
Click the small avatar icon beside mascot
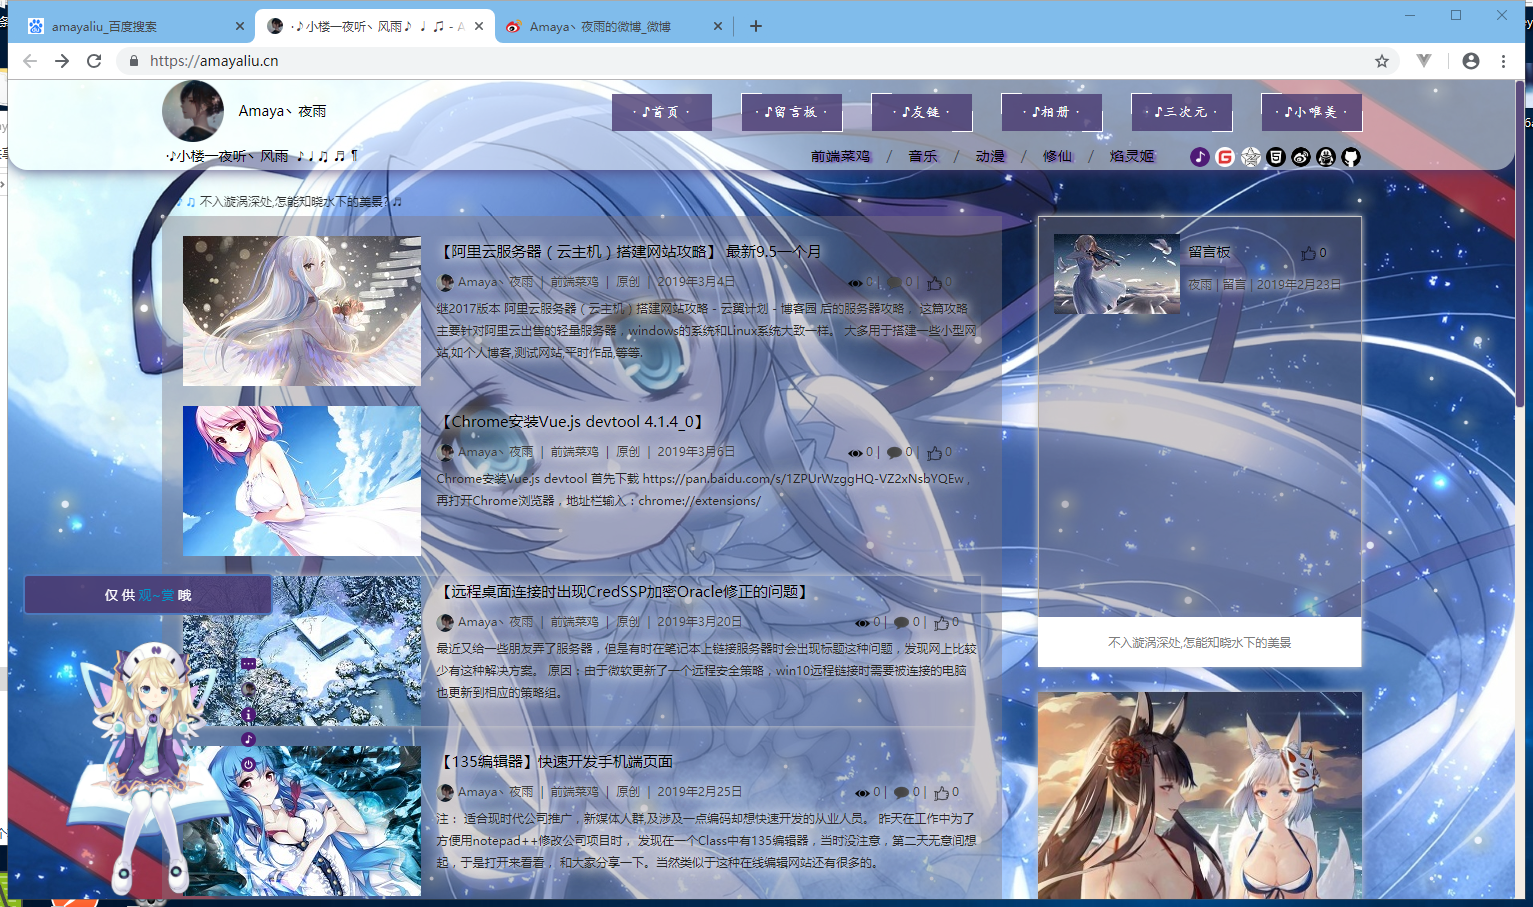[x=248, y=689]
